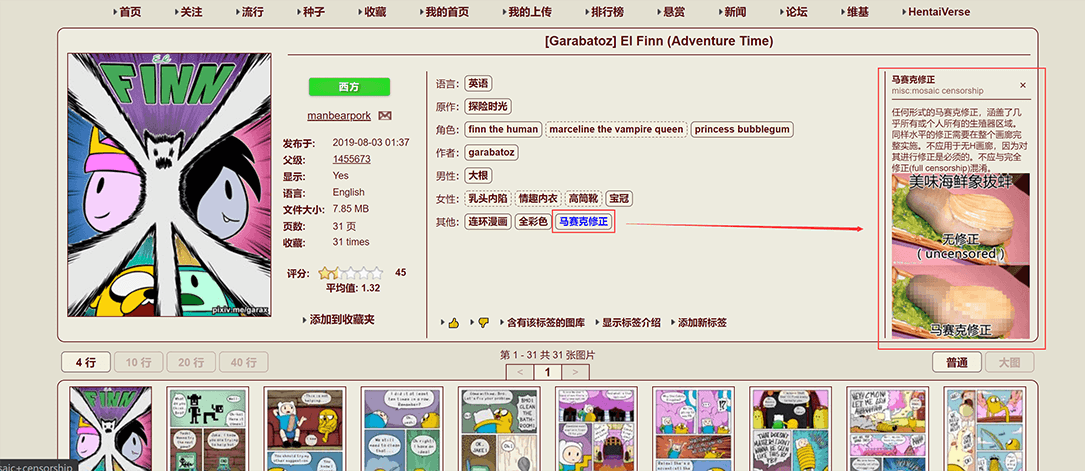Click the envelope icon beside manbearpork

(x=385, y=116)
